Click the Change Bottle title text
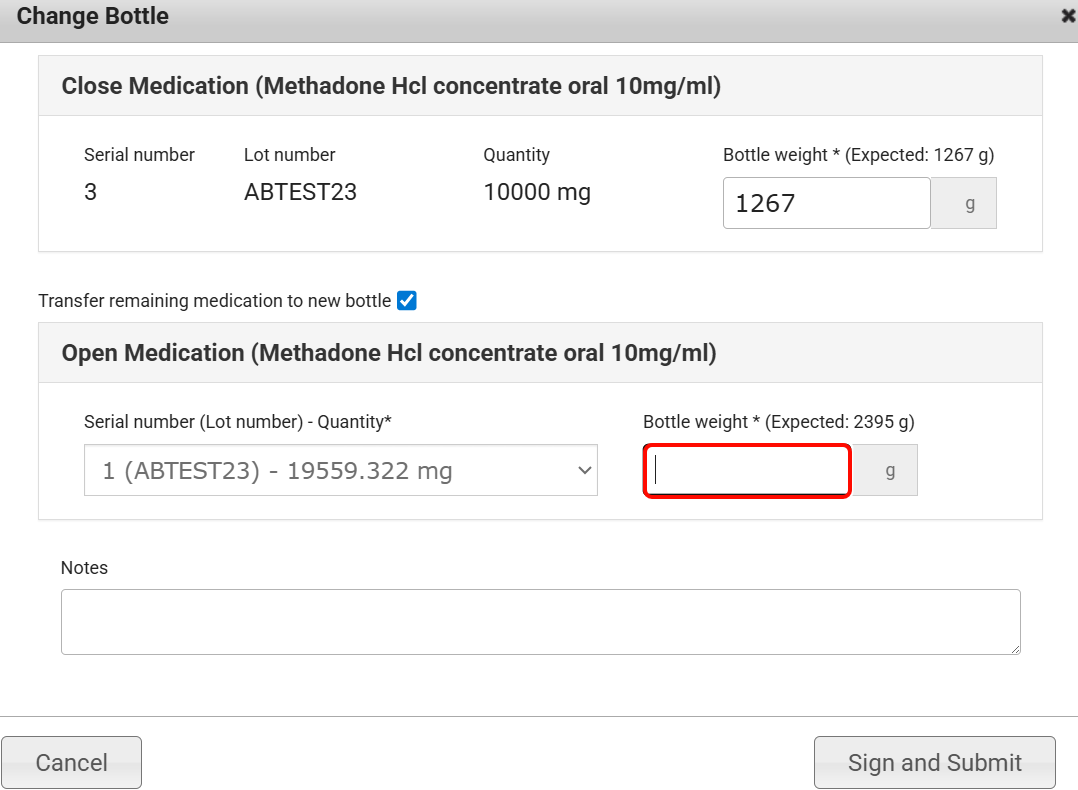 pos(93,17)
